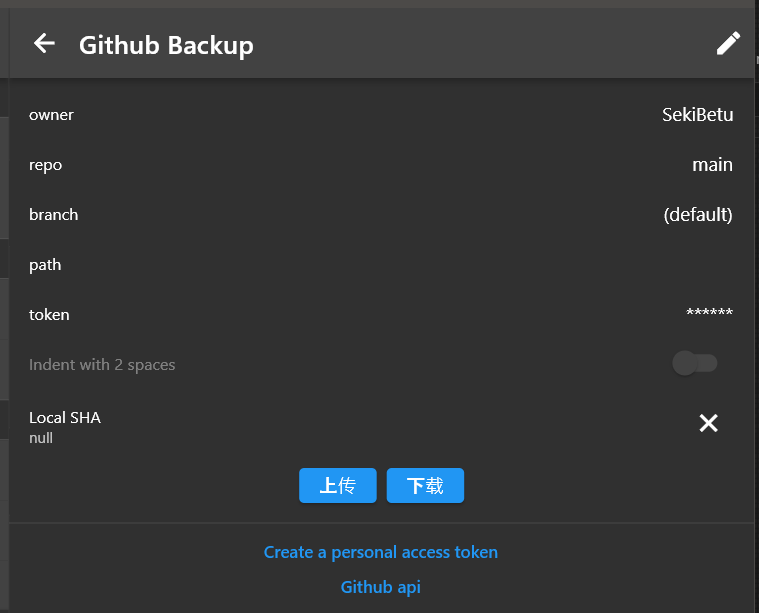Clear Local SHA with the X icon
Screen dimensions: 759x613
tap(708, 423)
